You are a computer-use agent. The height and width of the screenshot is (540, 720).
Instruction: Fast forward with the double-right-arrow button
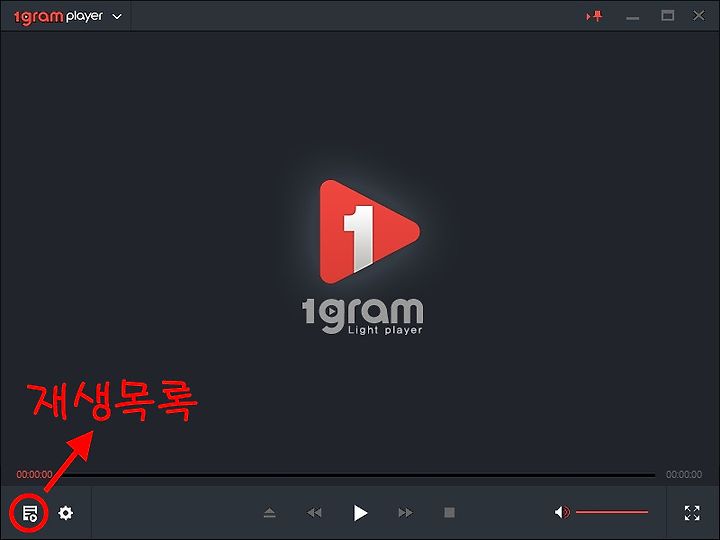pos(405,512)
